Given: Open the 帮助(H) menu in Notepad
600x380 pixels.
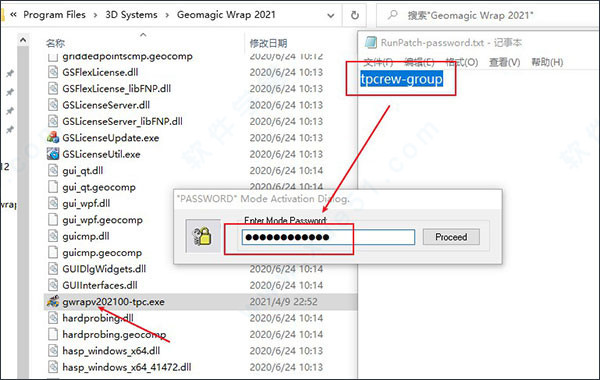Looking at the screenshot, I should tap(547, 62).
